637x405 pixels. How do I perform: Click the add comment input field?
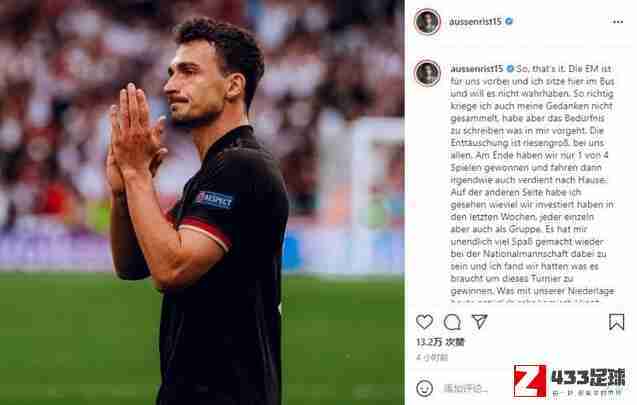[475, 389]
